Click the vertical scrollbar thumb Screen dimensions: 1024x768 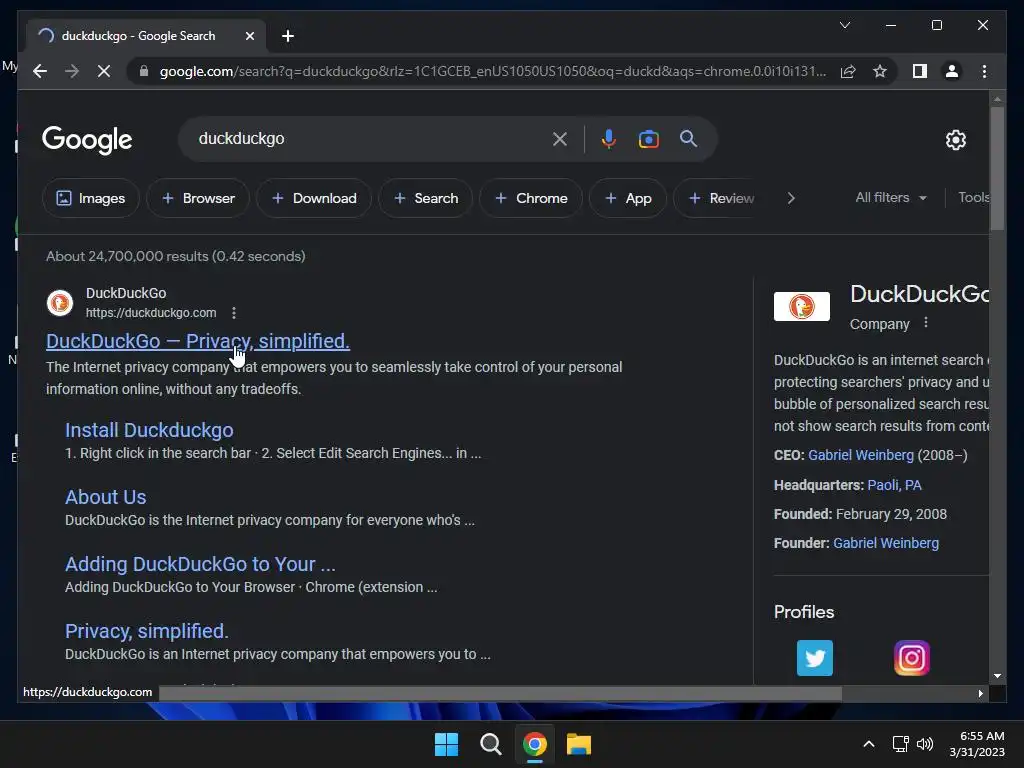tap(997, 168)
